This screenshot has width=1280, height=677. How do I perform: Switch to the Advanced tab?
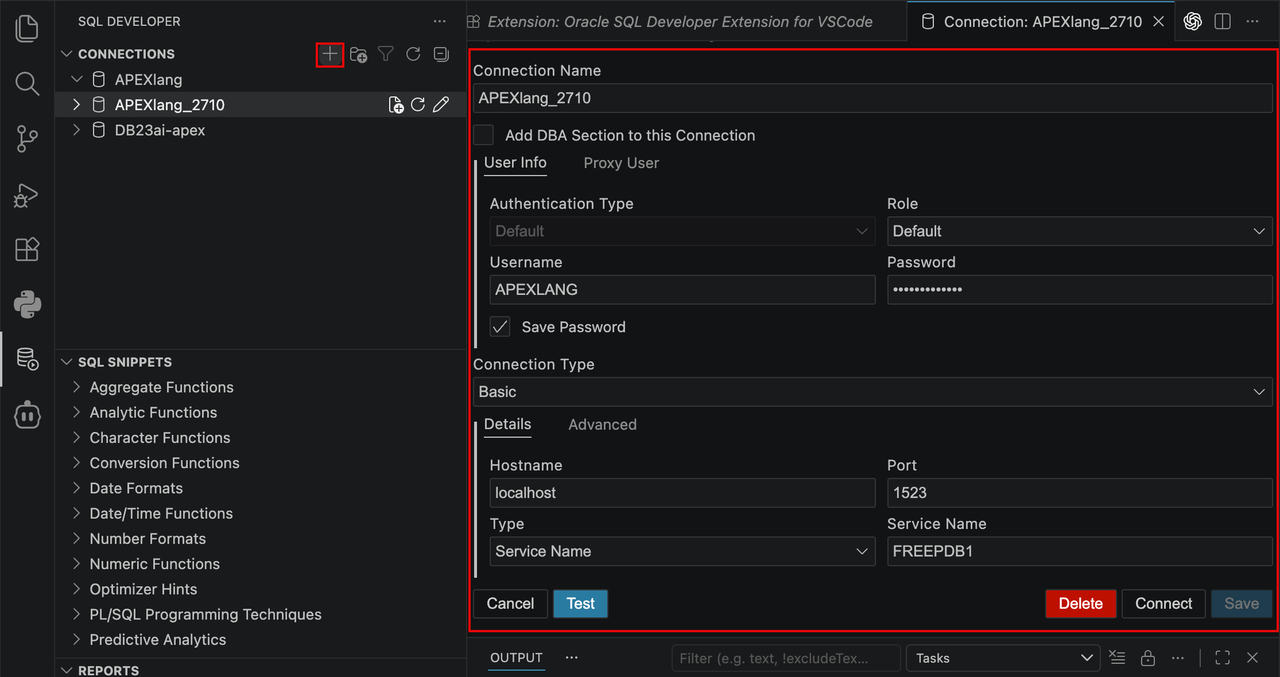[x=602, y=425]
